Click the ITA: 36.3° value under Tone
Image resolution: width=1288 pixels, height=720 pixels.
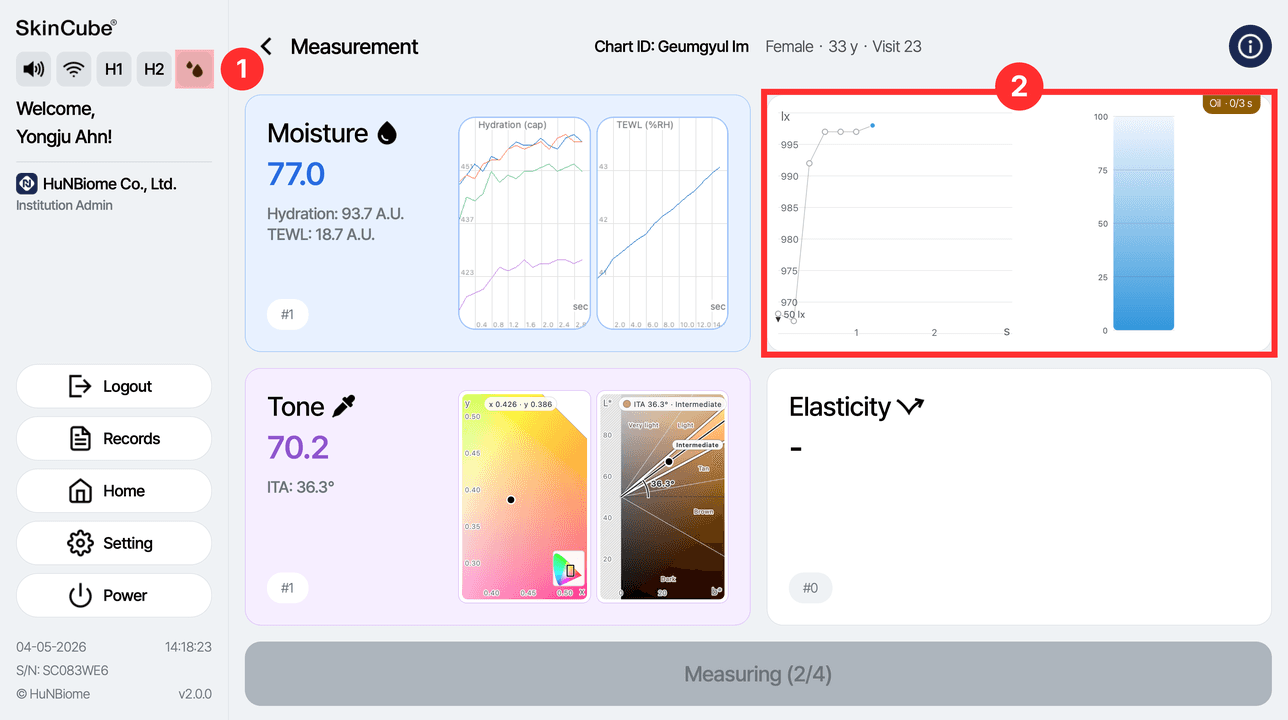301,488
